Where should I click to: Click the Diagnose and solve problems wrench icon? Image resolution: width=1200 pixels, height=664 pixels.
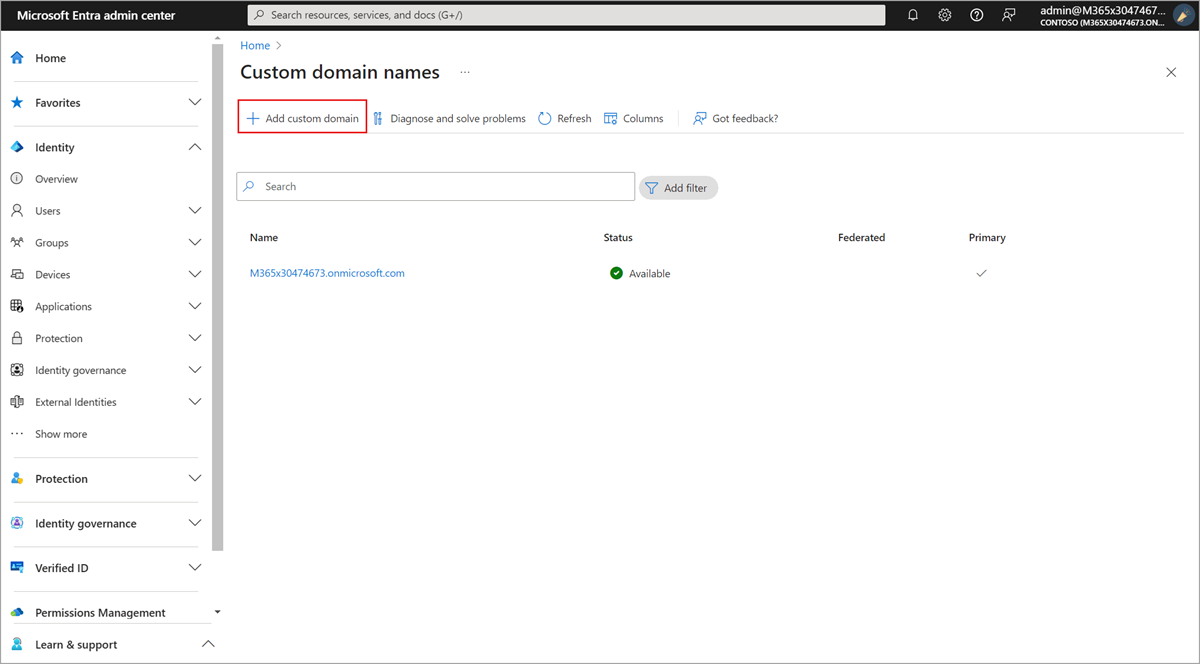pos(378,118)
